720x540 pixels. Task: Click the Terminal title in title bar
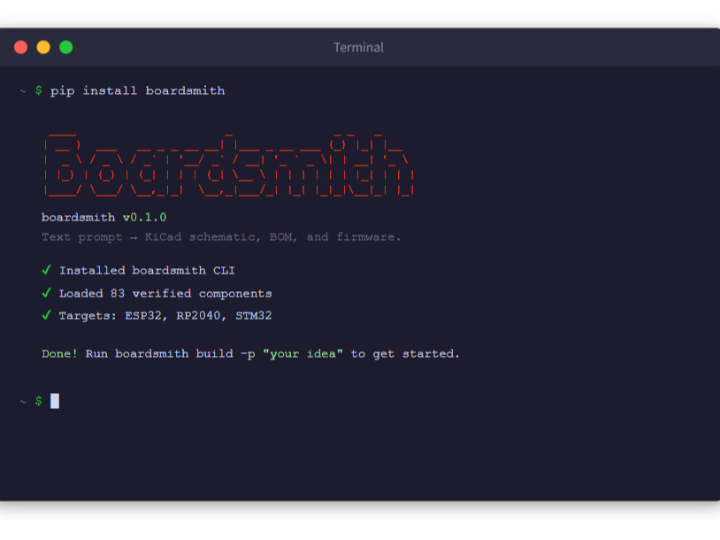(x=358, y=47)
